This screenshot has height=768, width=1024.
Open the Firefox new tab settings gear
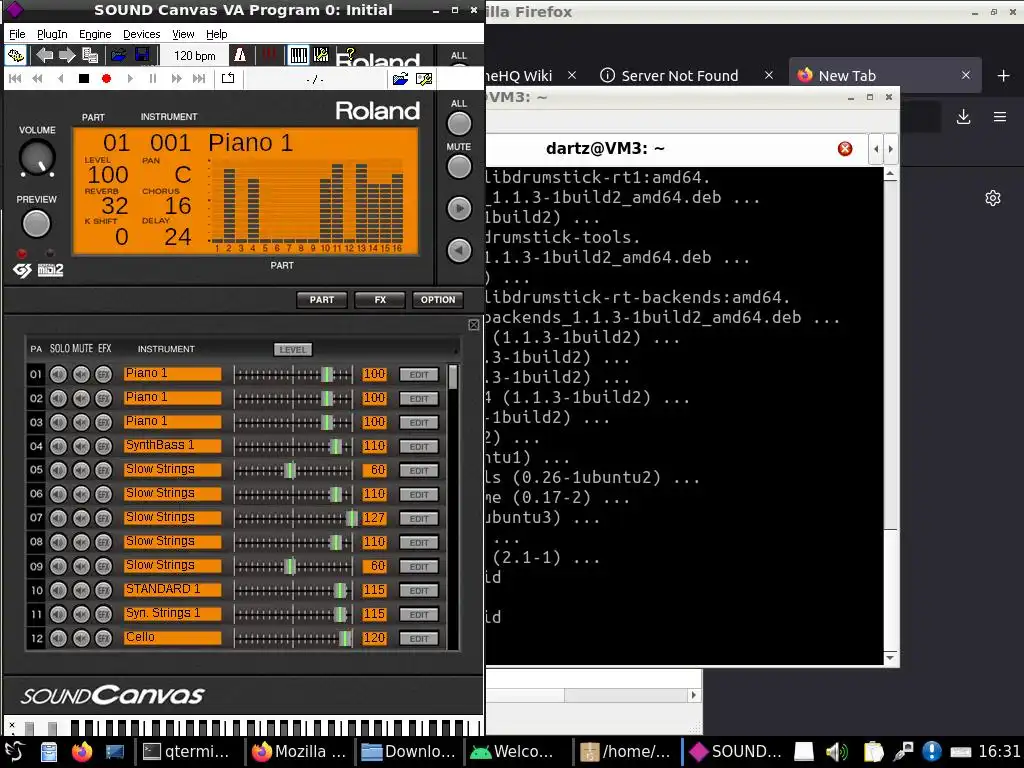pos(993,198)
